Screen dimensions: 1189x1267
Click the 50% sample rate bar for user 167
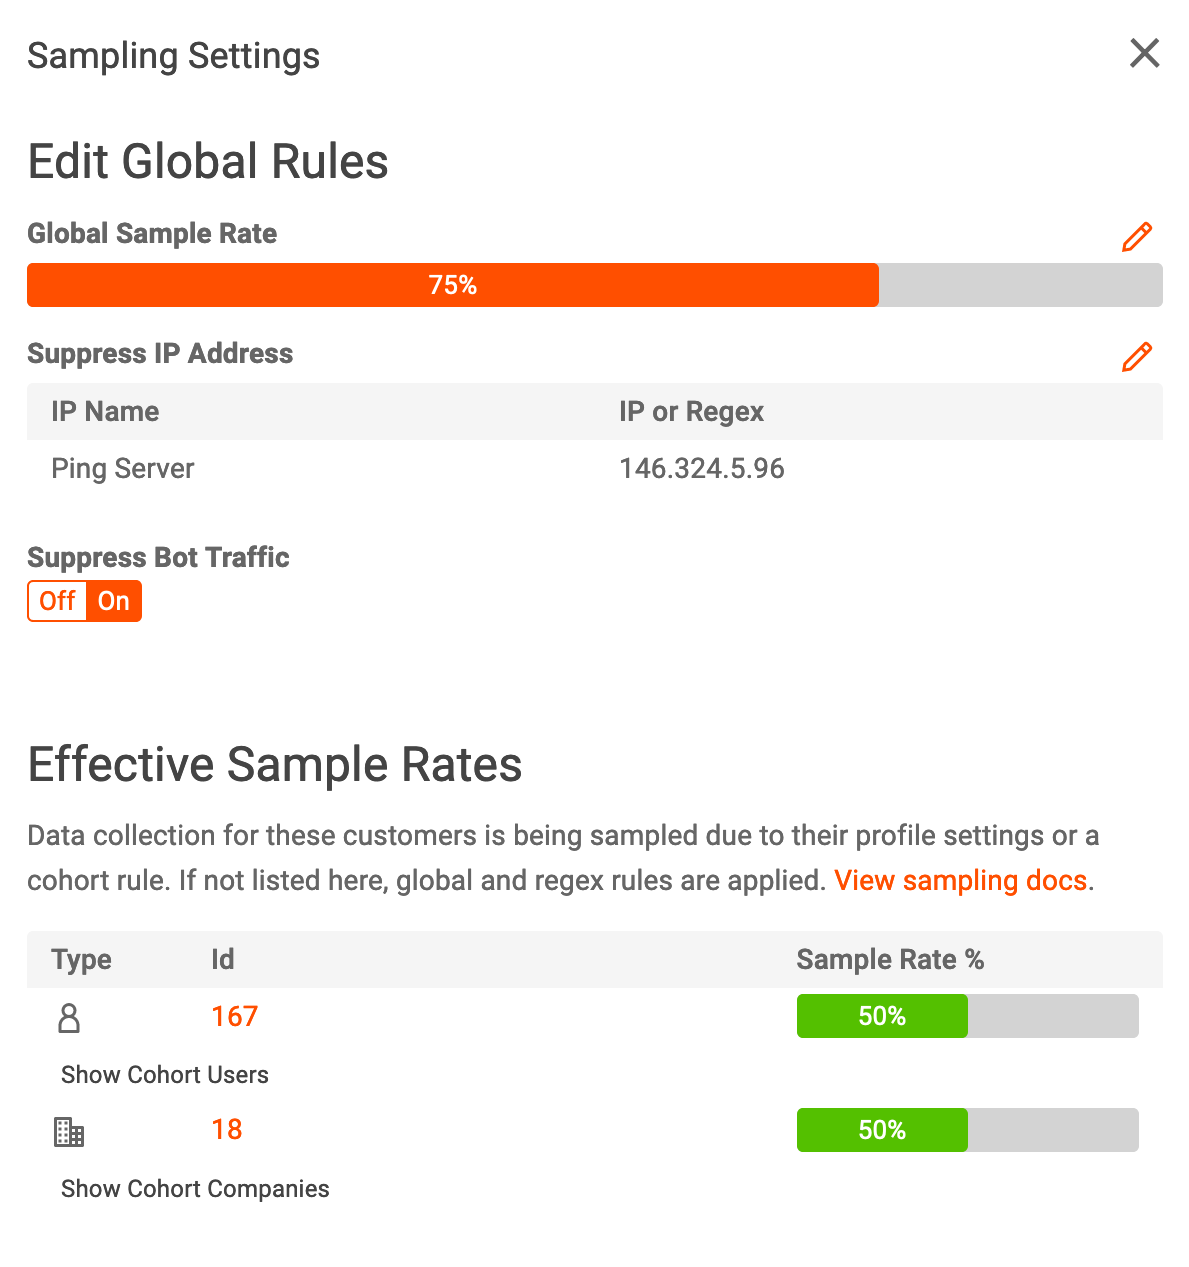point(881,1015)
